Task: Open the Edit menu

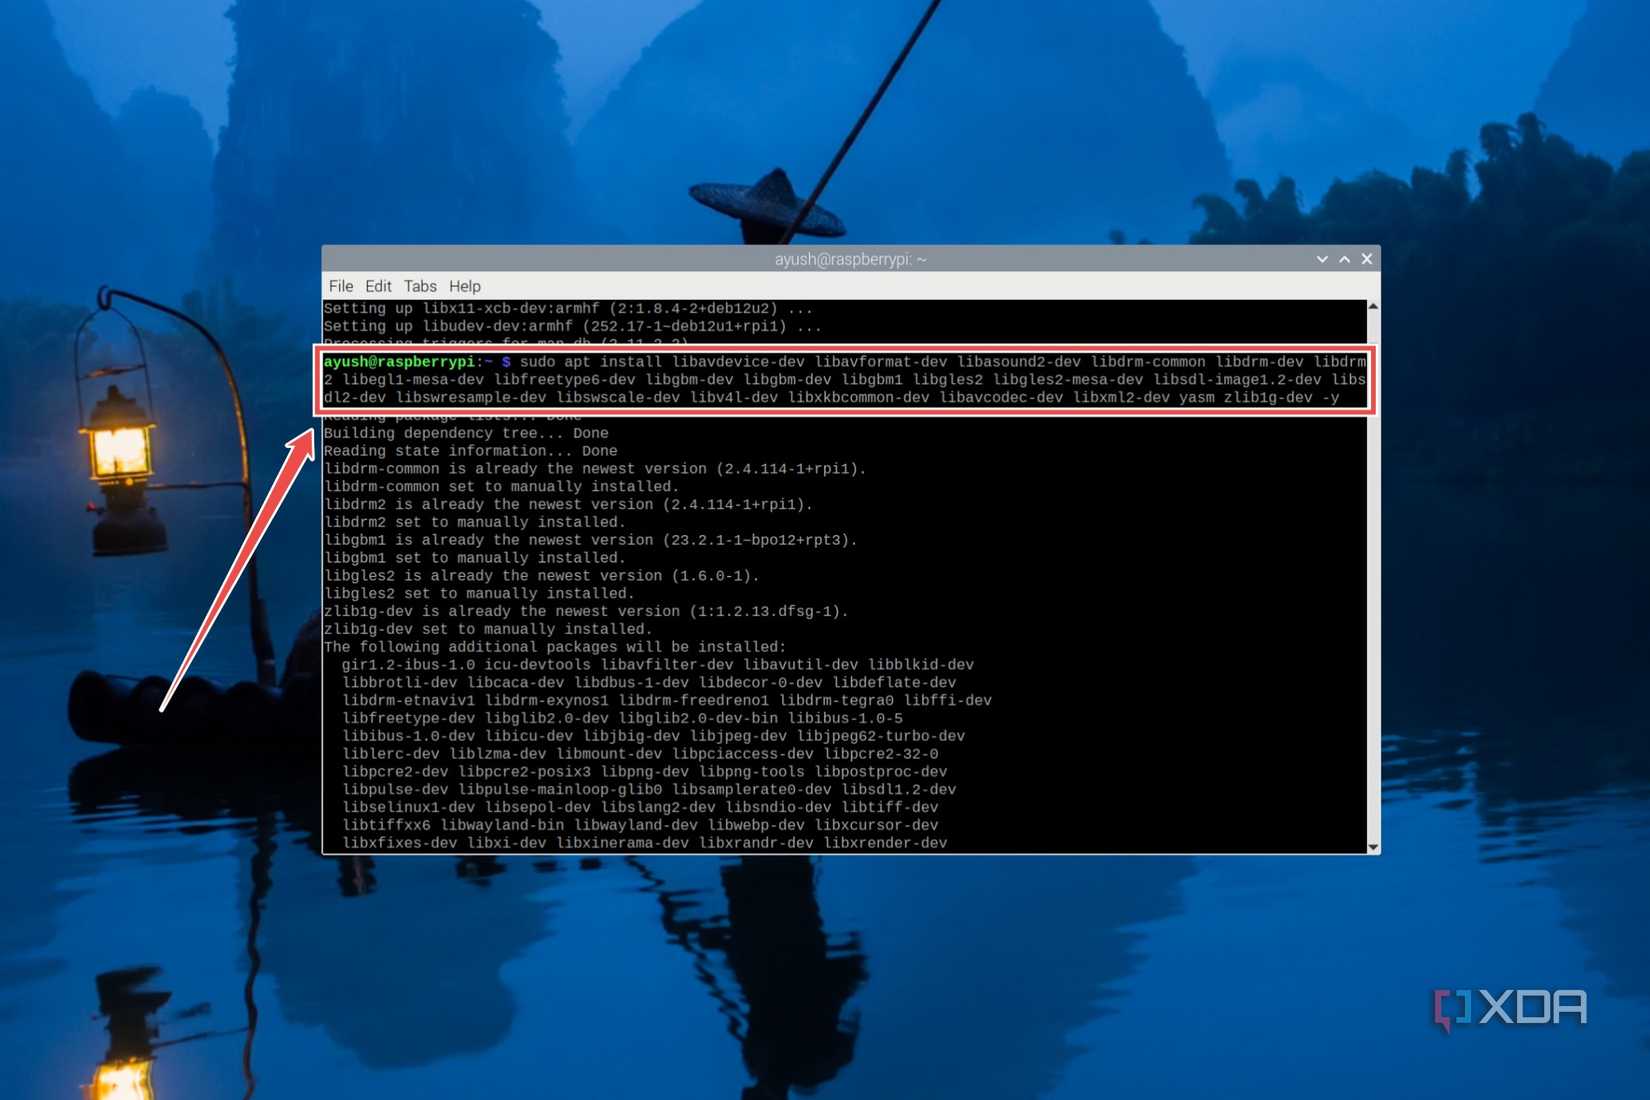Action: click(378, 286)
